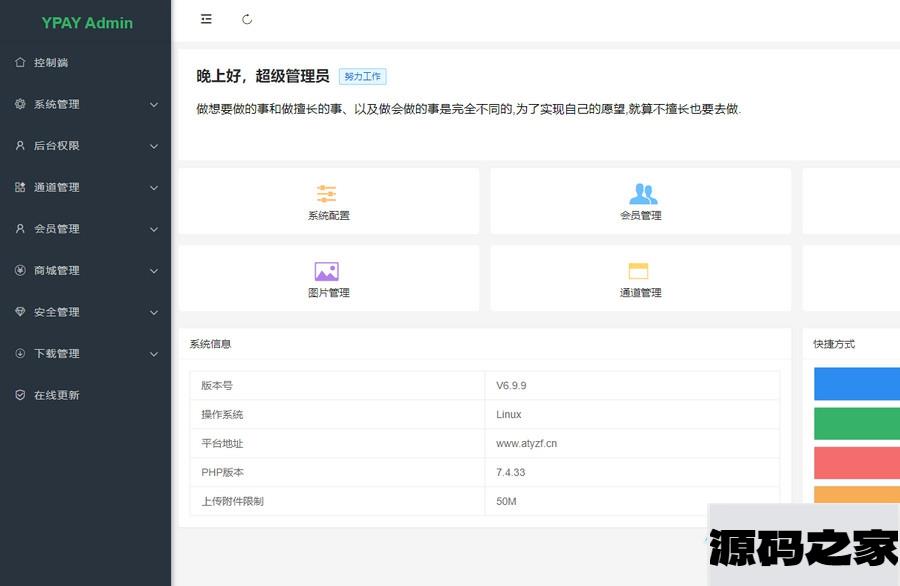Click the 上传附件限制 row label
This screenshot has height=586, width=900.
pyautogui.click(x=232, y=501)
